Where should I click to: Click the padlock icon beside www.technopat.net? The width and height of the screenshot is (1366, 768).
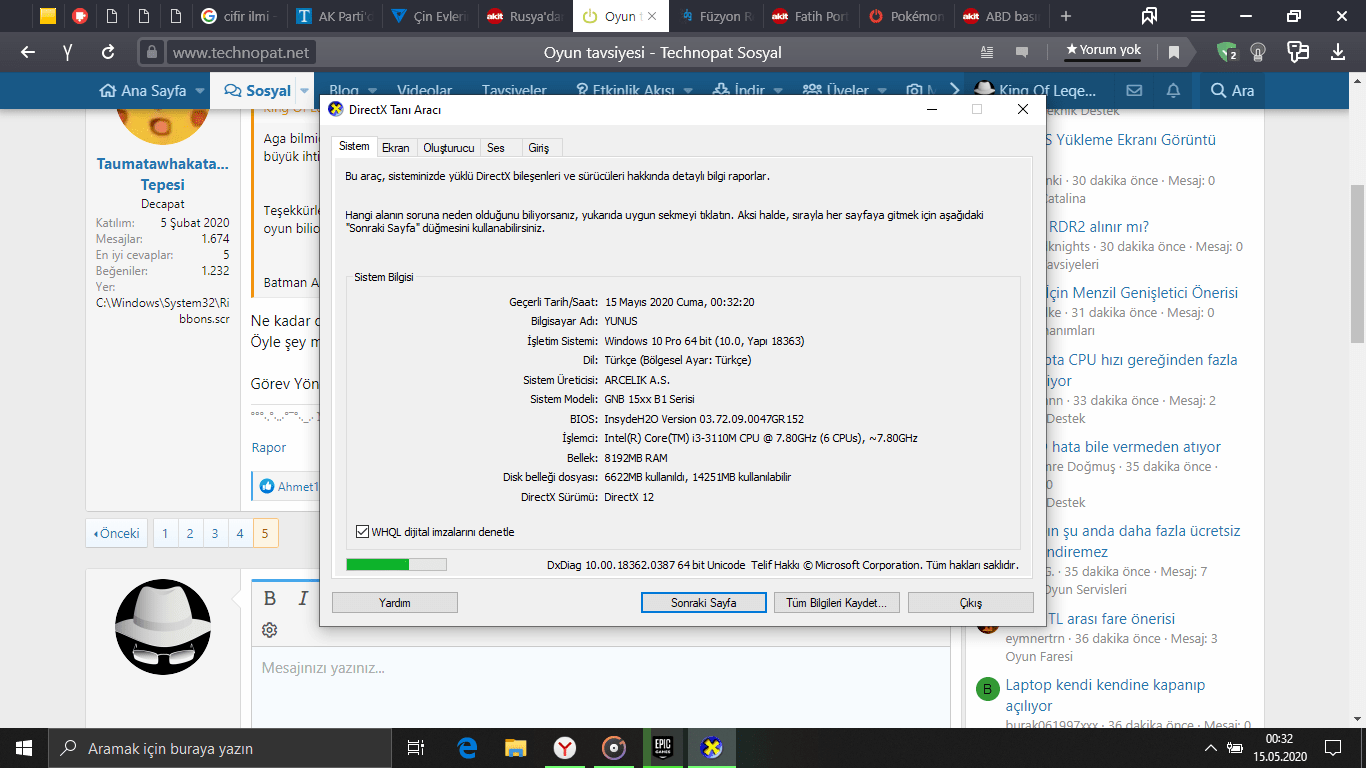point(152,52)
